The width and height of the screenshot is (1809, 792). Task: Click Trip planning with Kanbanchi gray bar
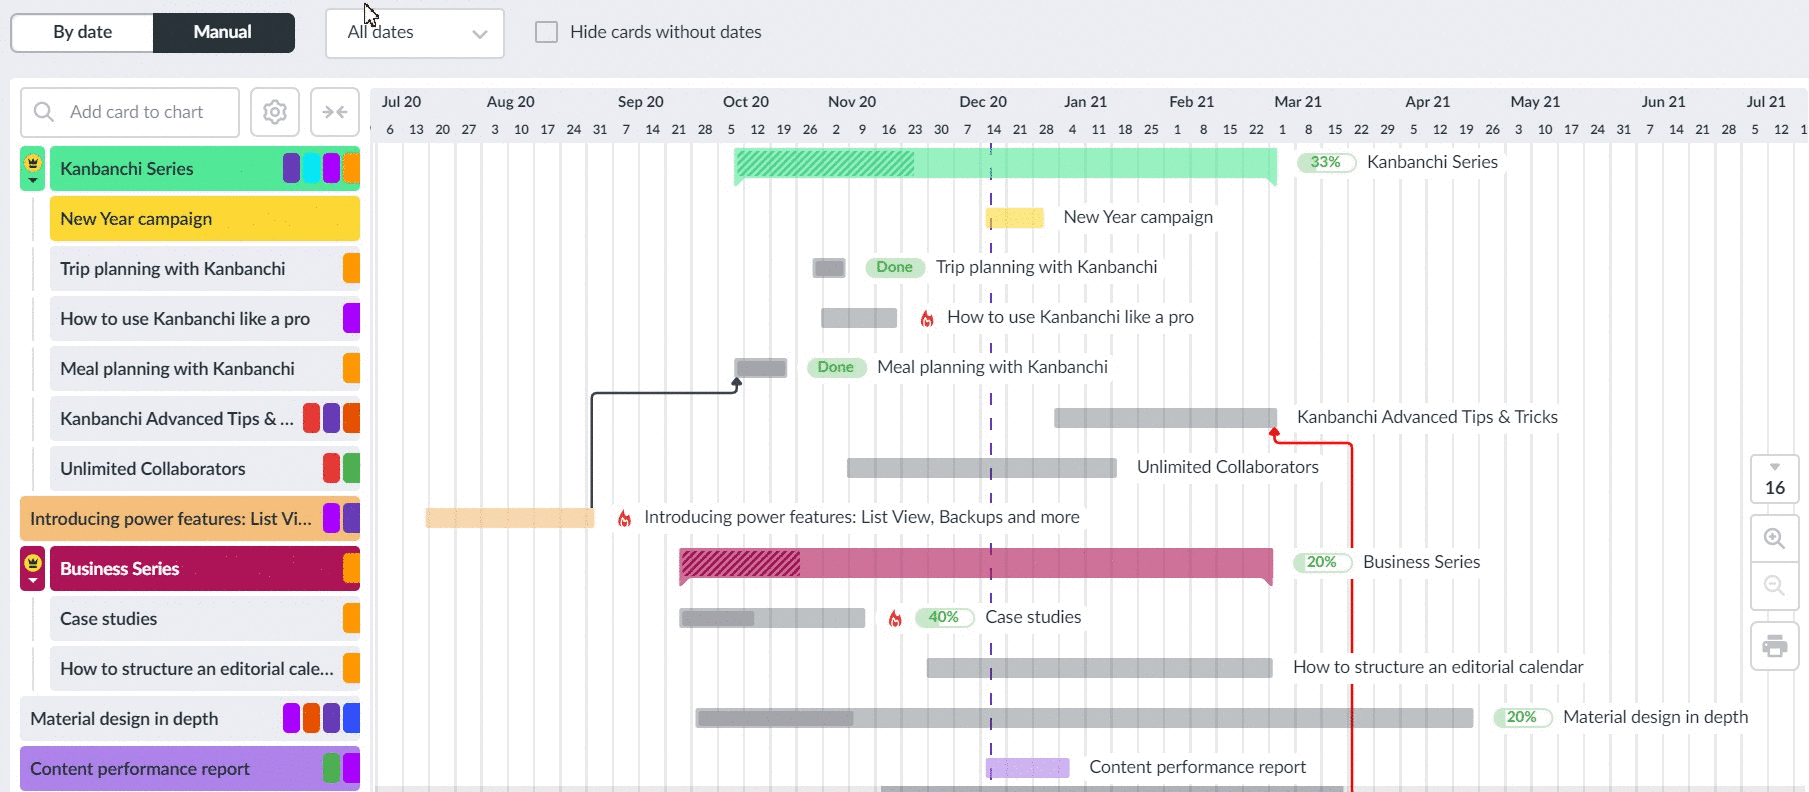pos(829,268)
